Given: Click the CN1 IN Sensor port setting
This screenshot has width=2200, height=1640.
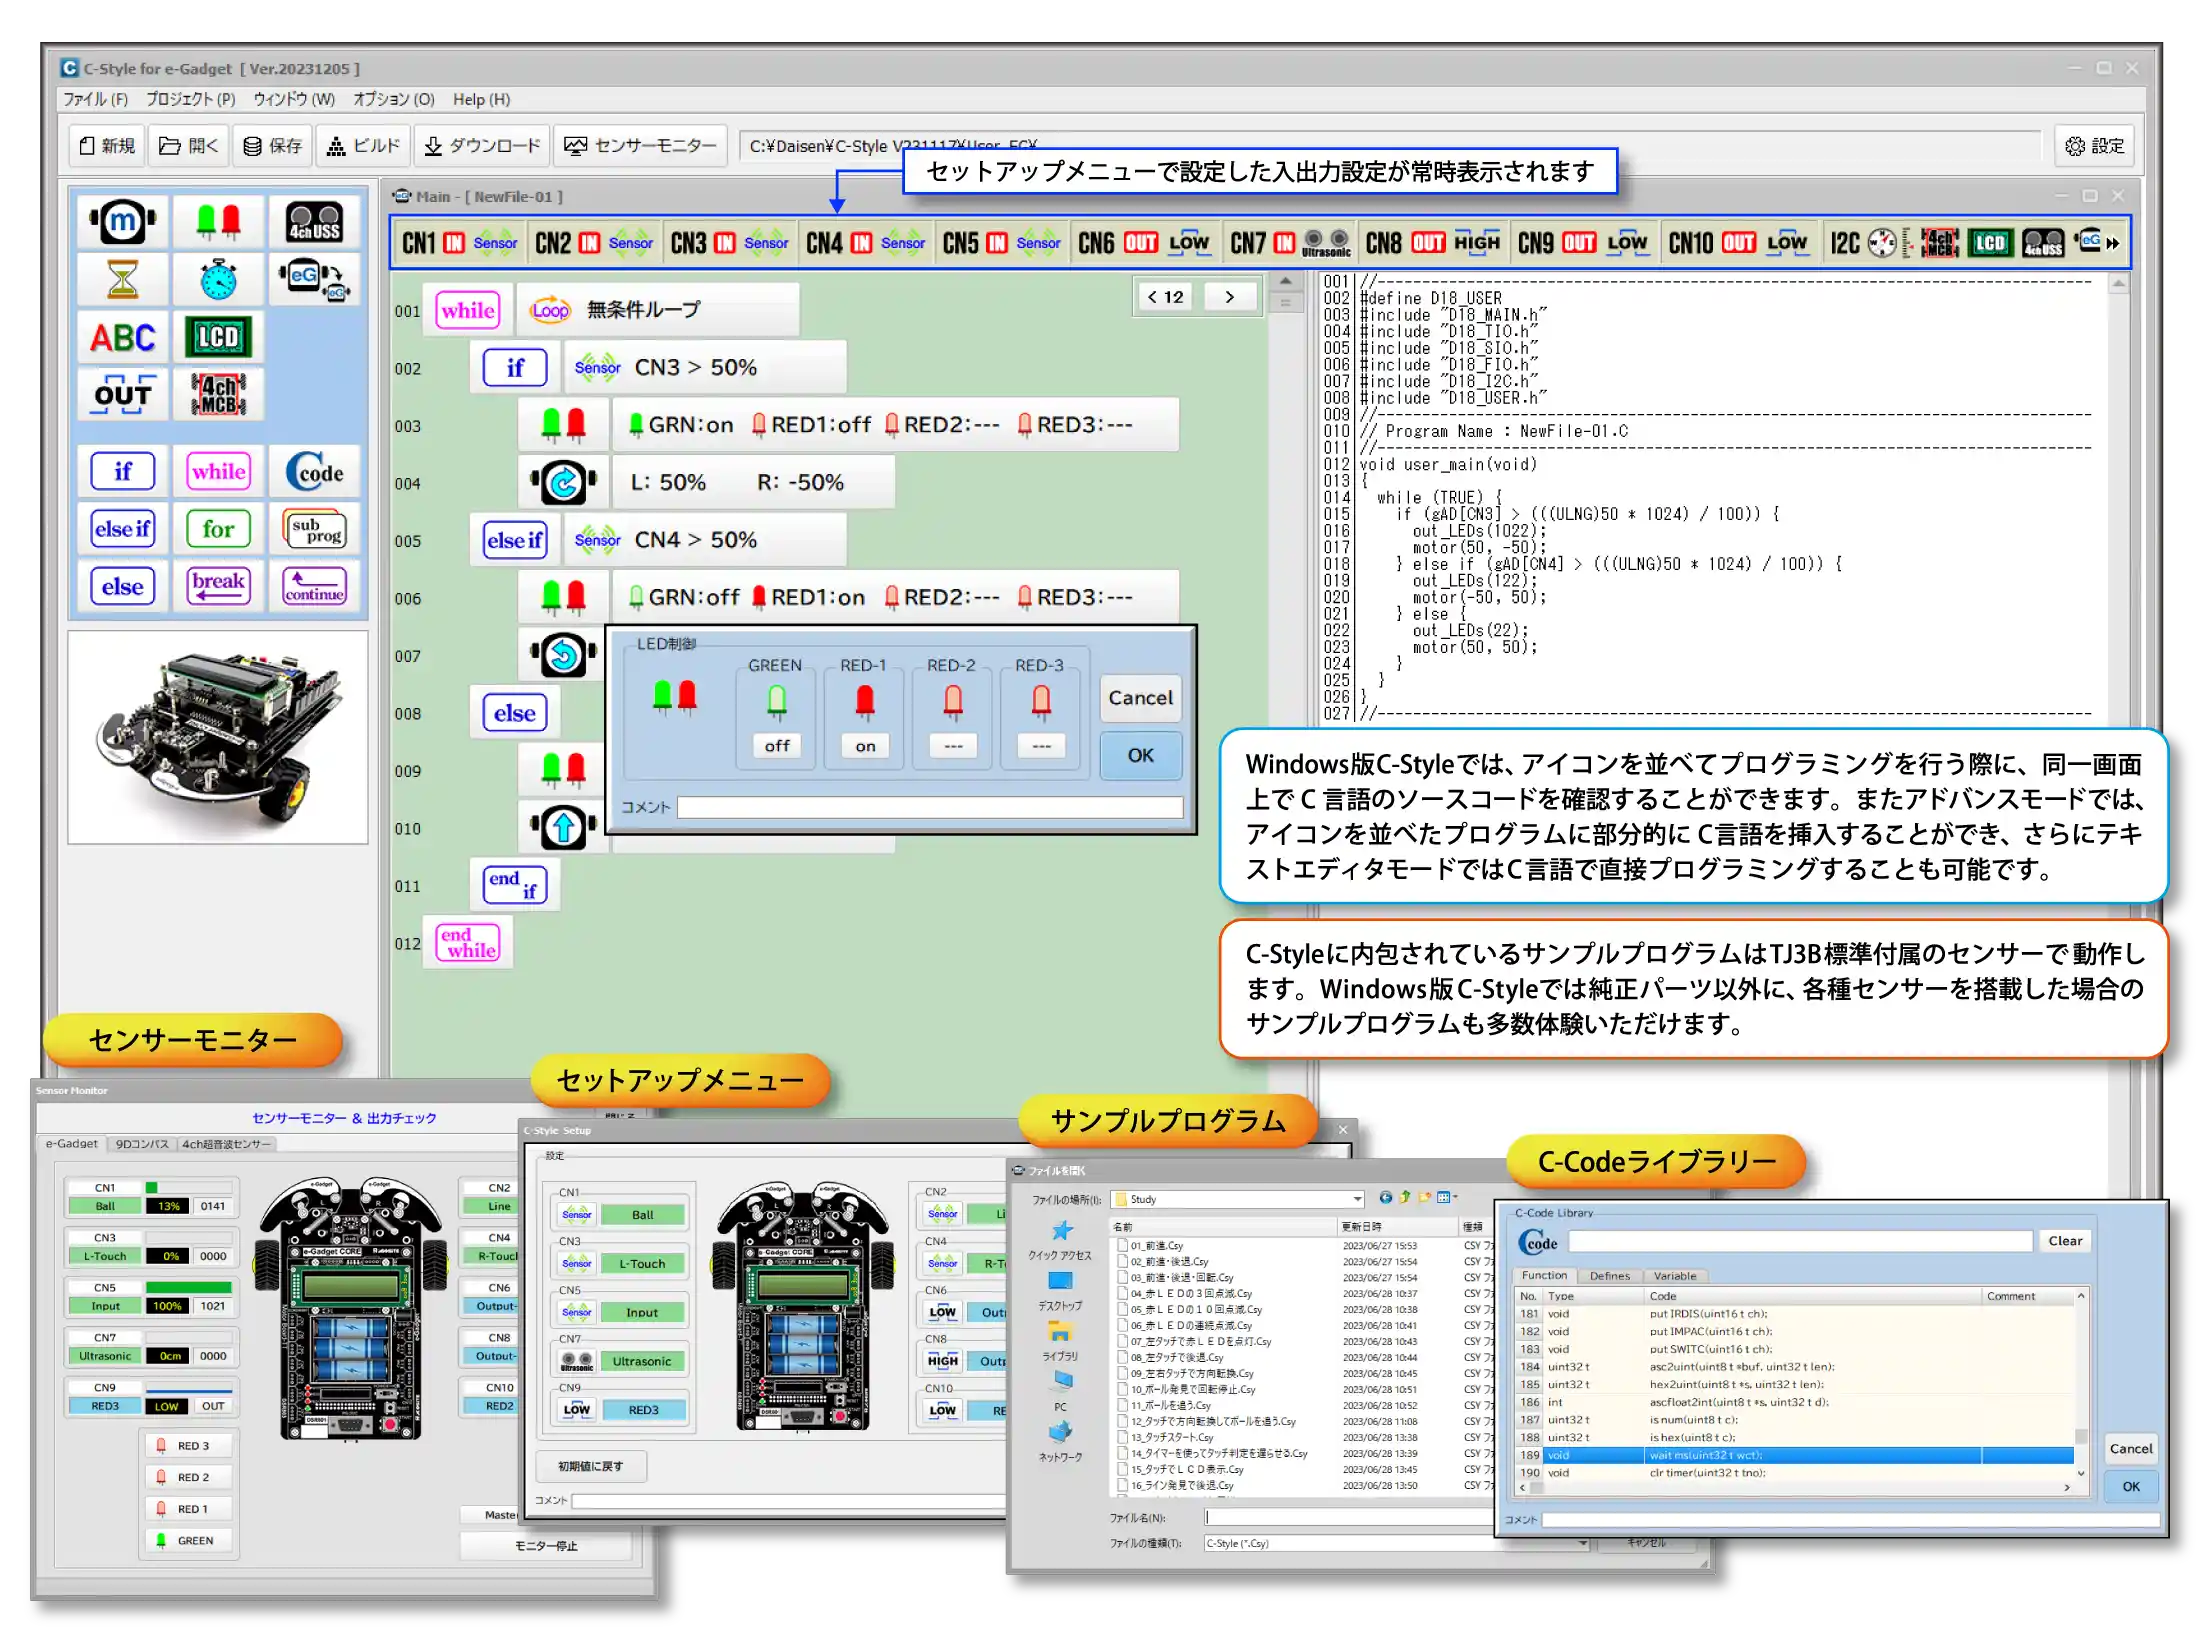Looking at the screenshot, I should click(x=459, y=243).
